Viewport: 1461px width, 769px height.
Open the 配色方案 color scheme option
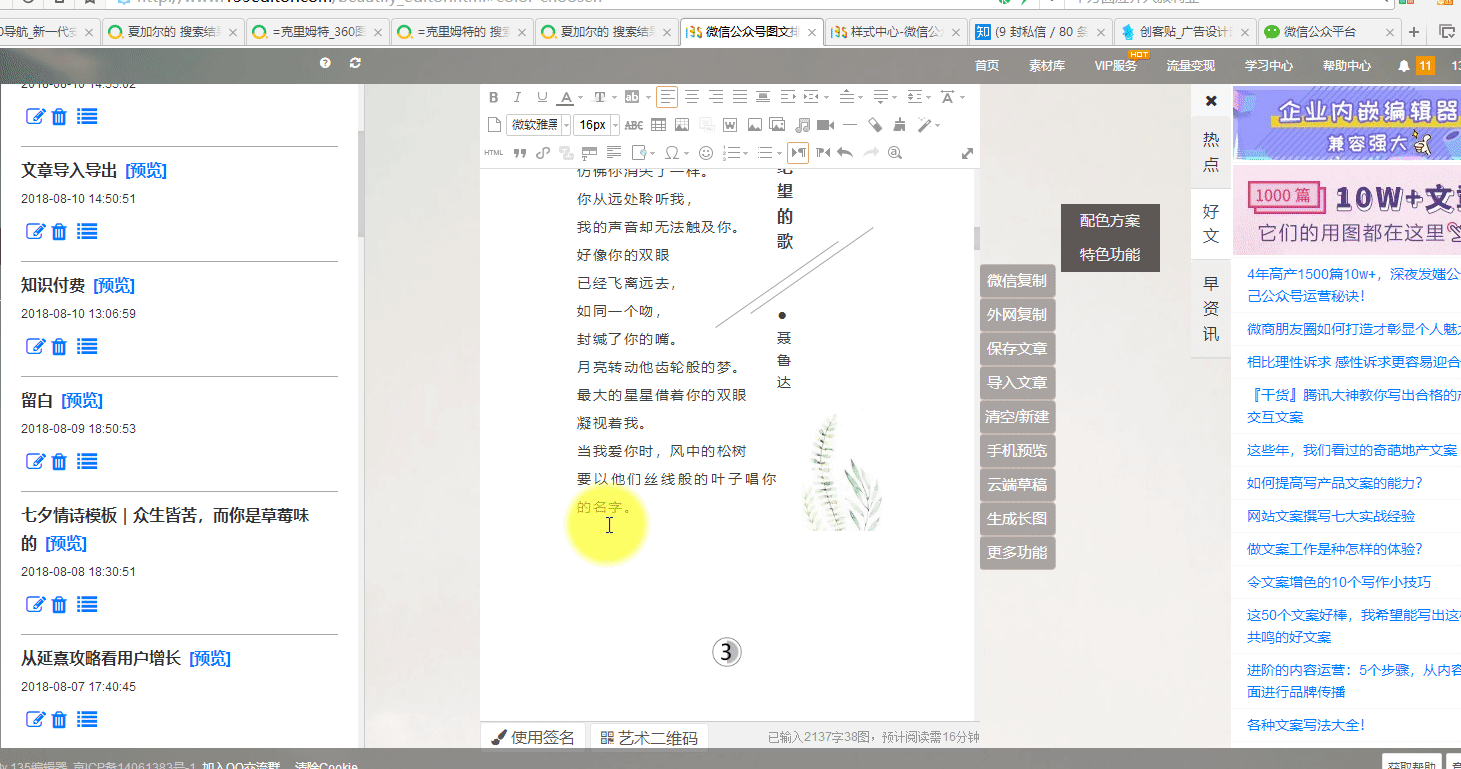tap(1110, 221)
